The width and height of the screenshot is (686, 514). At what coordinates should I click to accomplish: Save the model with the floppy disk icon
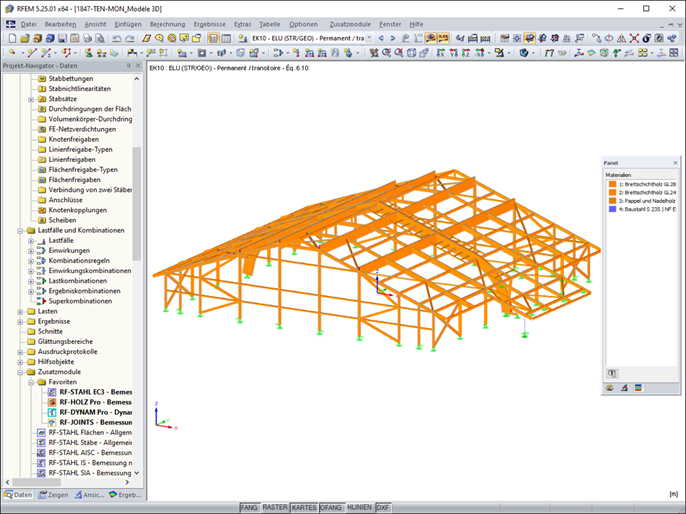click(x=62, y=38)
